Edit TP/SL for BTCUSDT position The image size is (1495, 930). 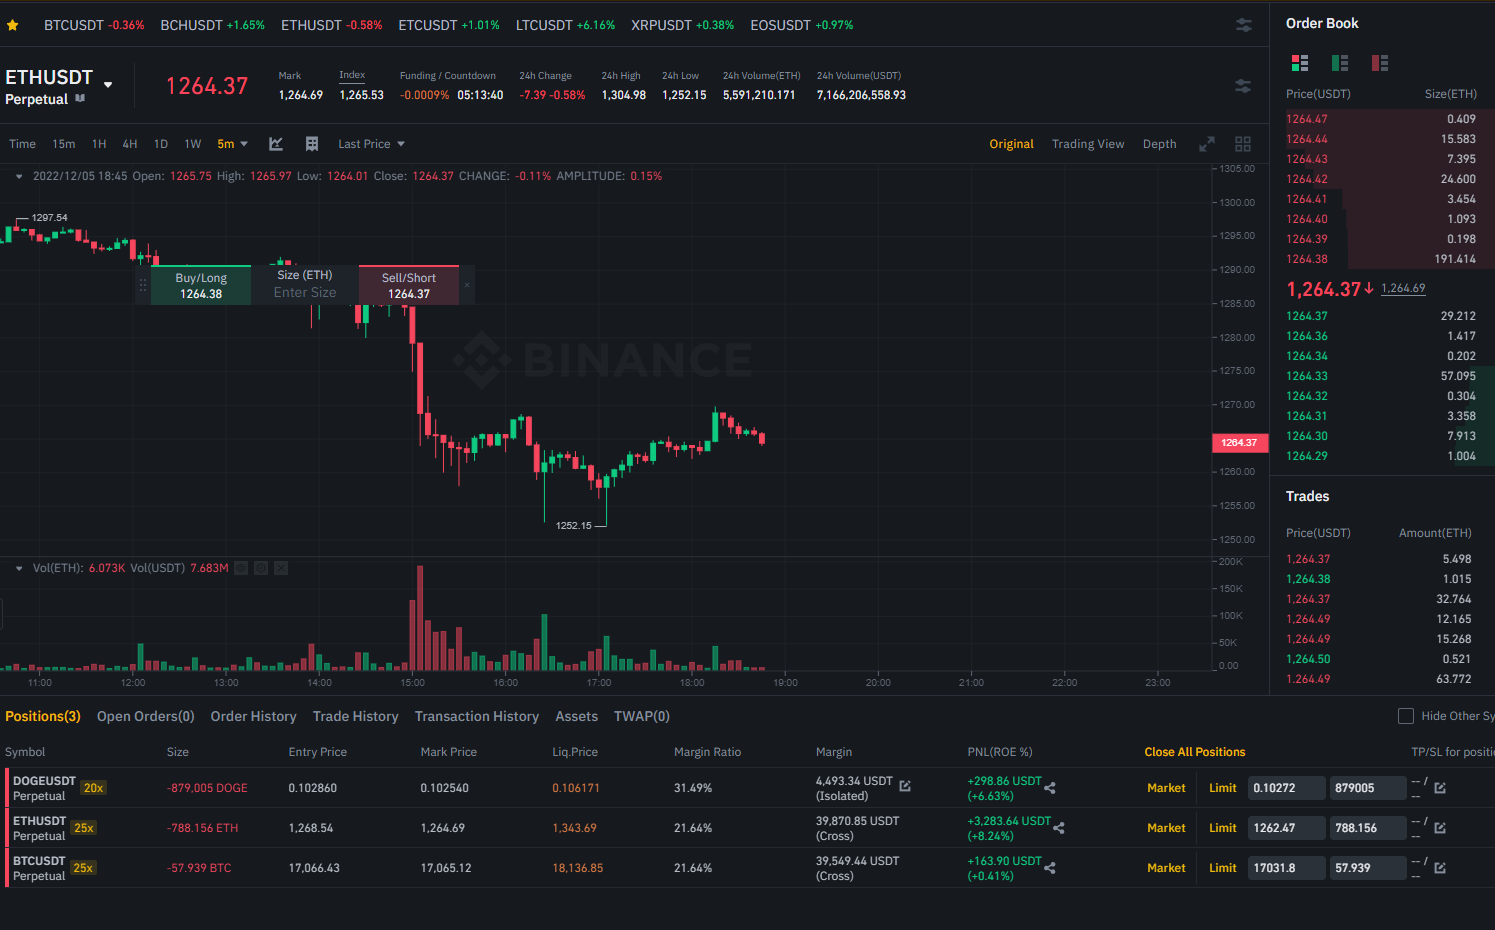1440,868
